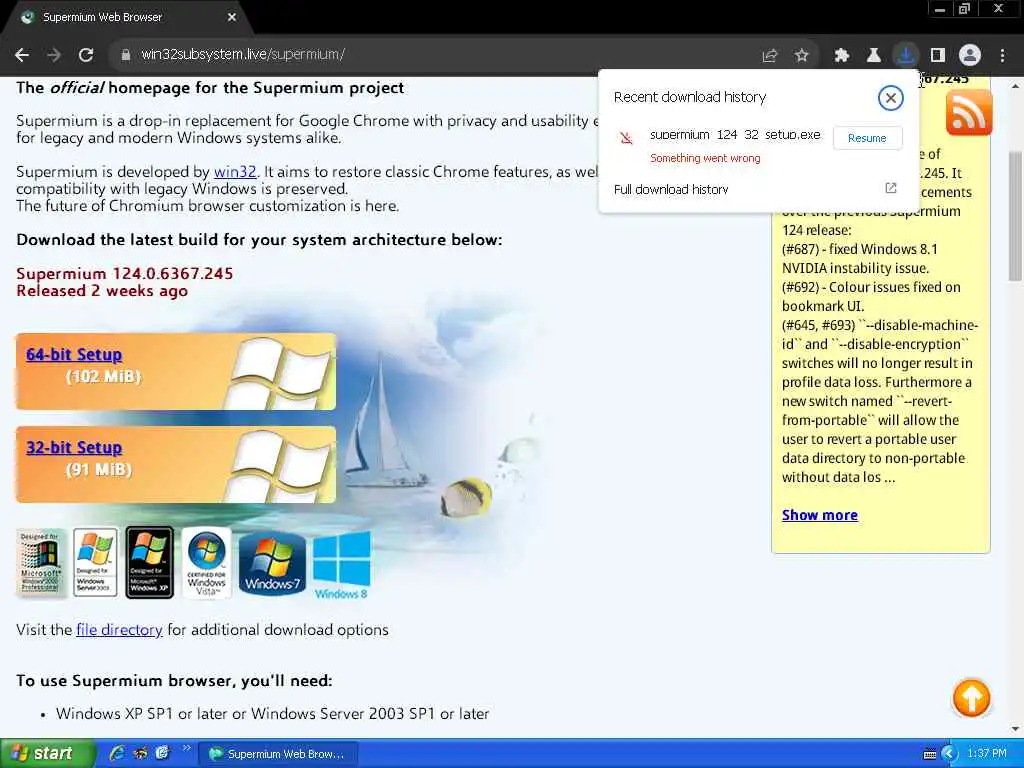Viewport: 1024px width, 768px height.
Task: Click Show more in release notes
Action: [820, 515]
